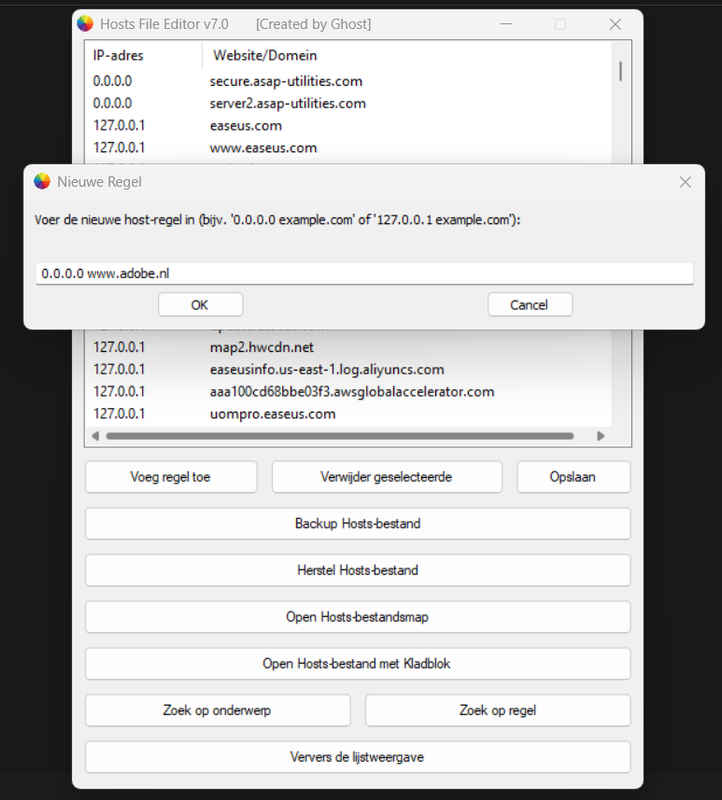Click Zoek op onderwerp button
Image resolution: width=722 pixels, height=800 pixels.
[218, 711]
